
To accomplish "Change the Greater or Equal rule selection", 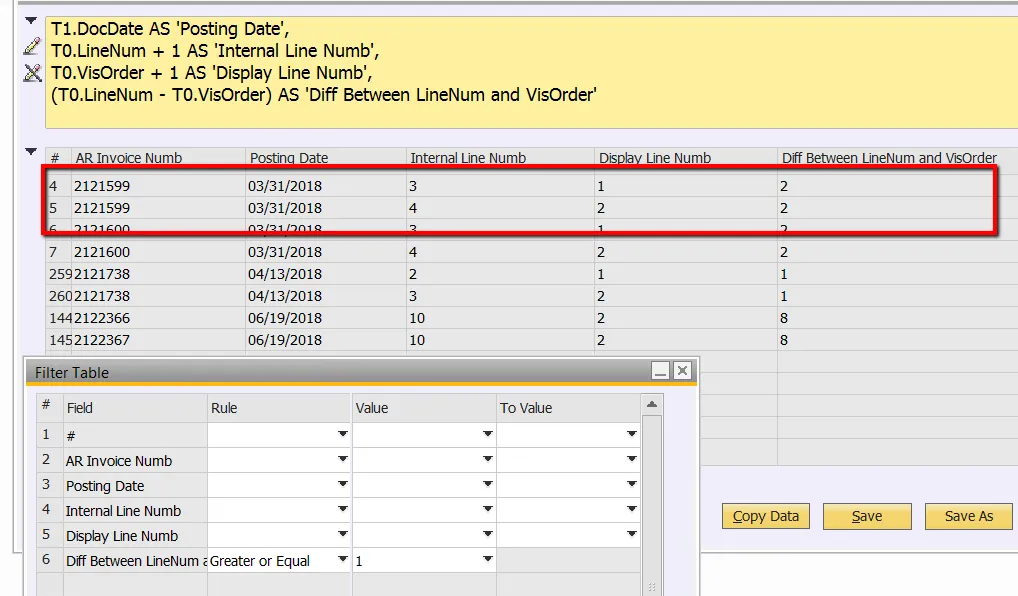I will click(x=340, y=560).
